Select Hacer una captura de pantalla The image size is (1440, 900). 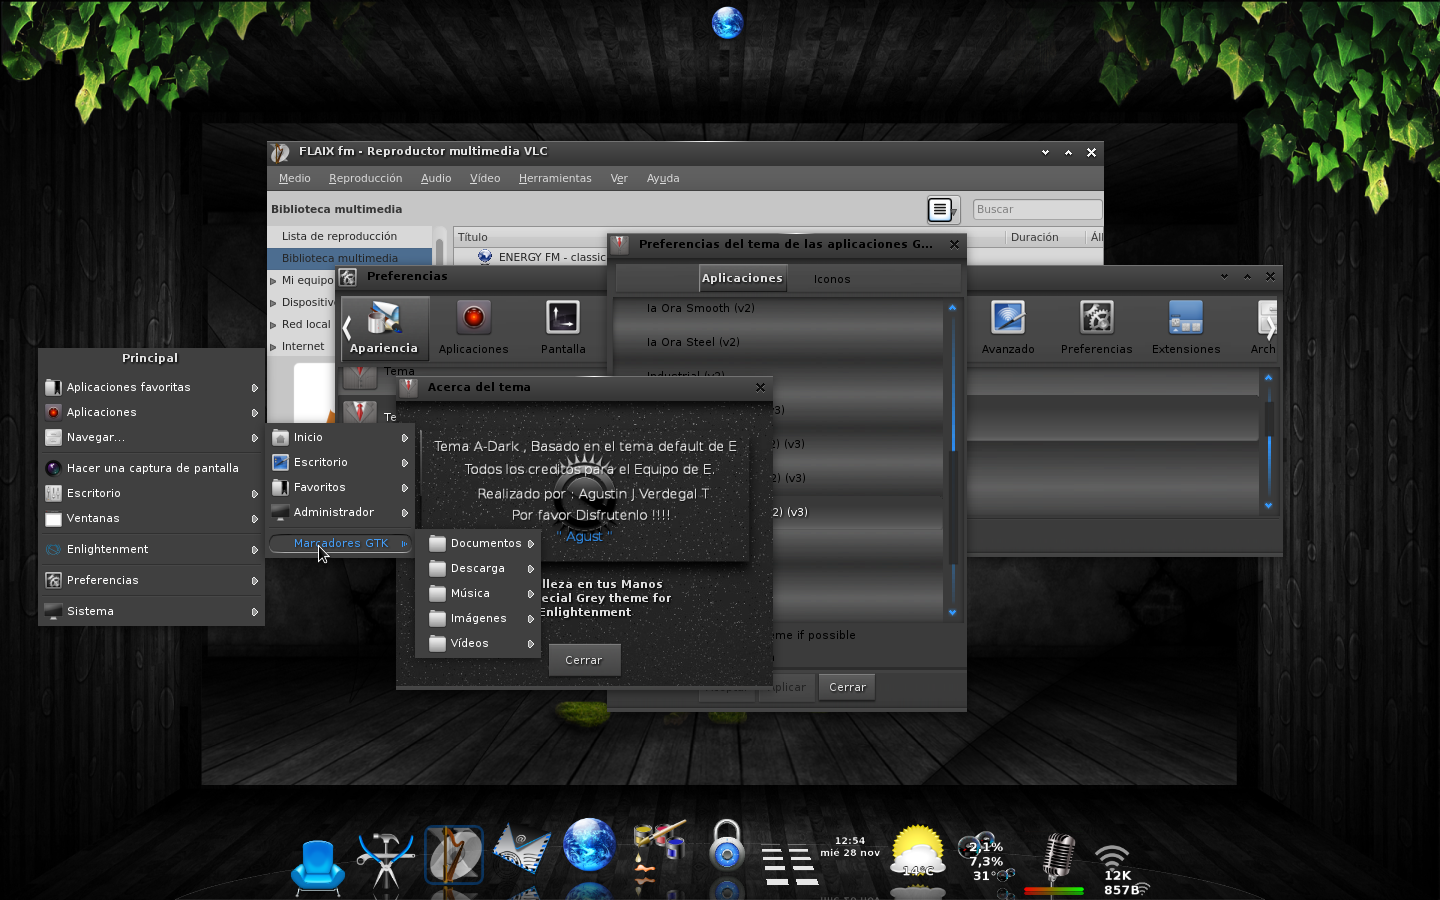[151, 468]
